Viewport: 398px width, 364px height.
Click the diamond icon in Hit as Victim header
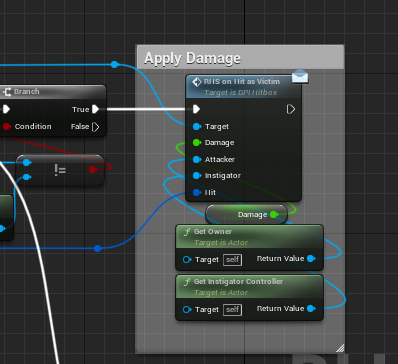click(x=197, y=82)
